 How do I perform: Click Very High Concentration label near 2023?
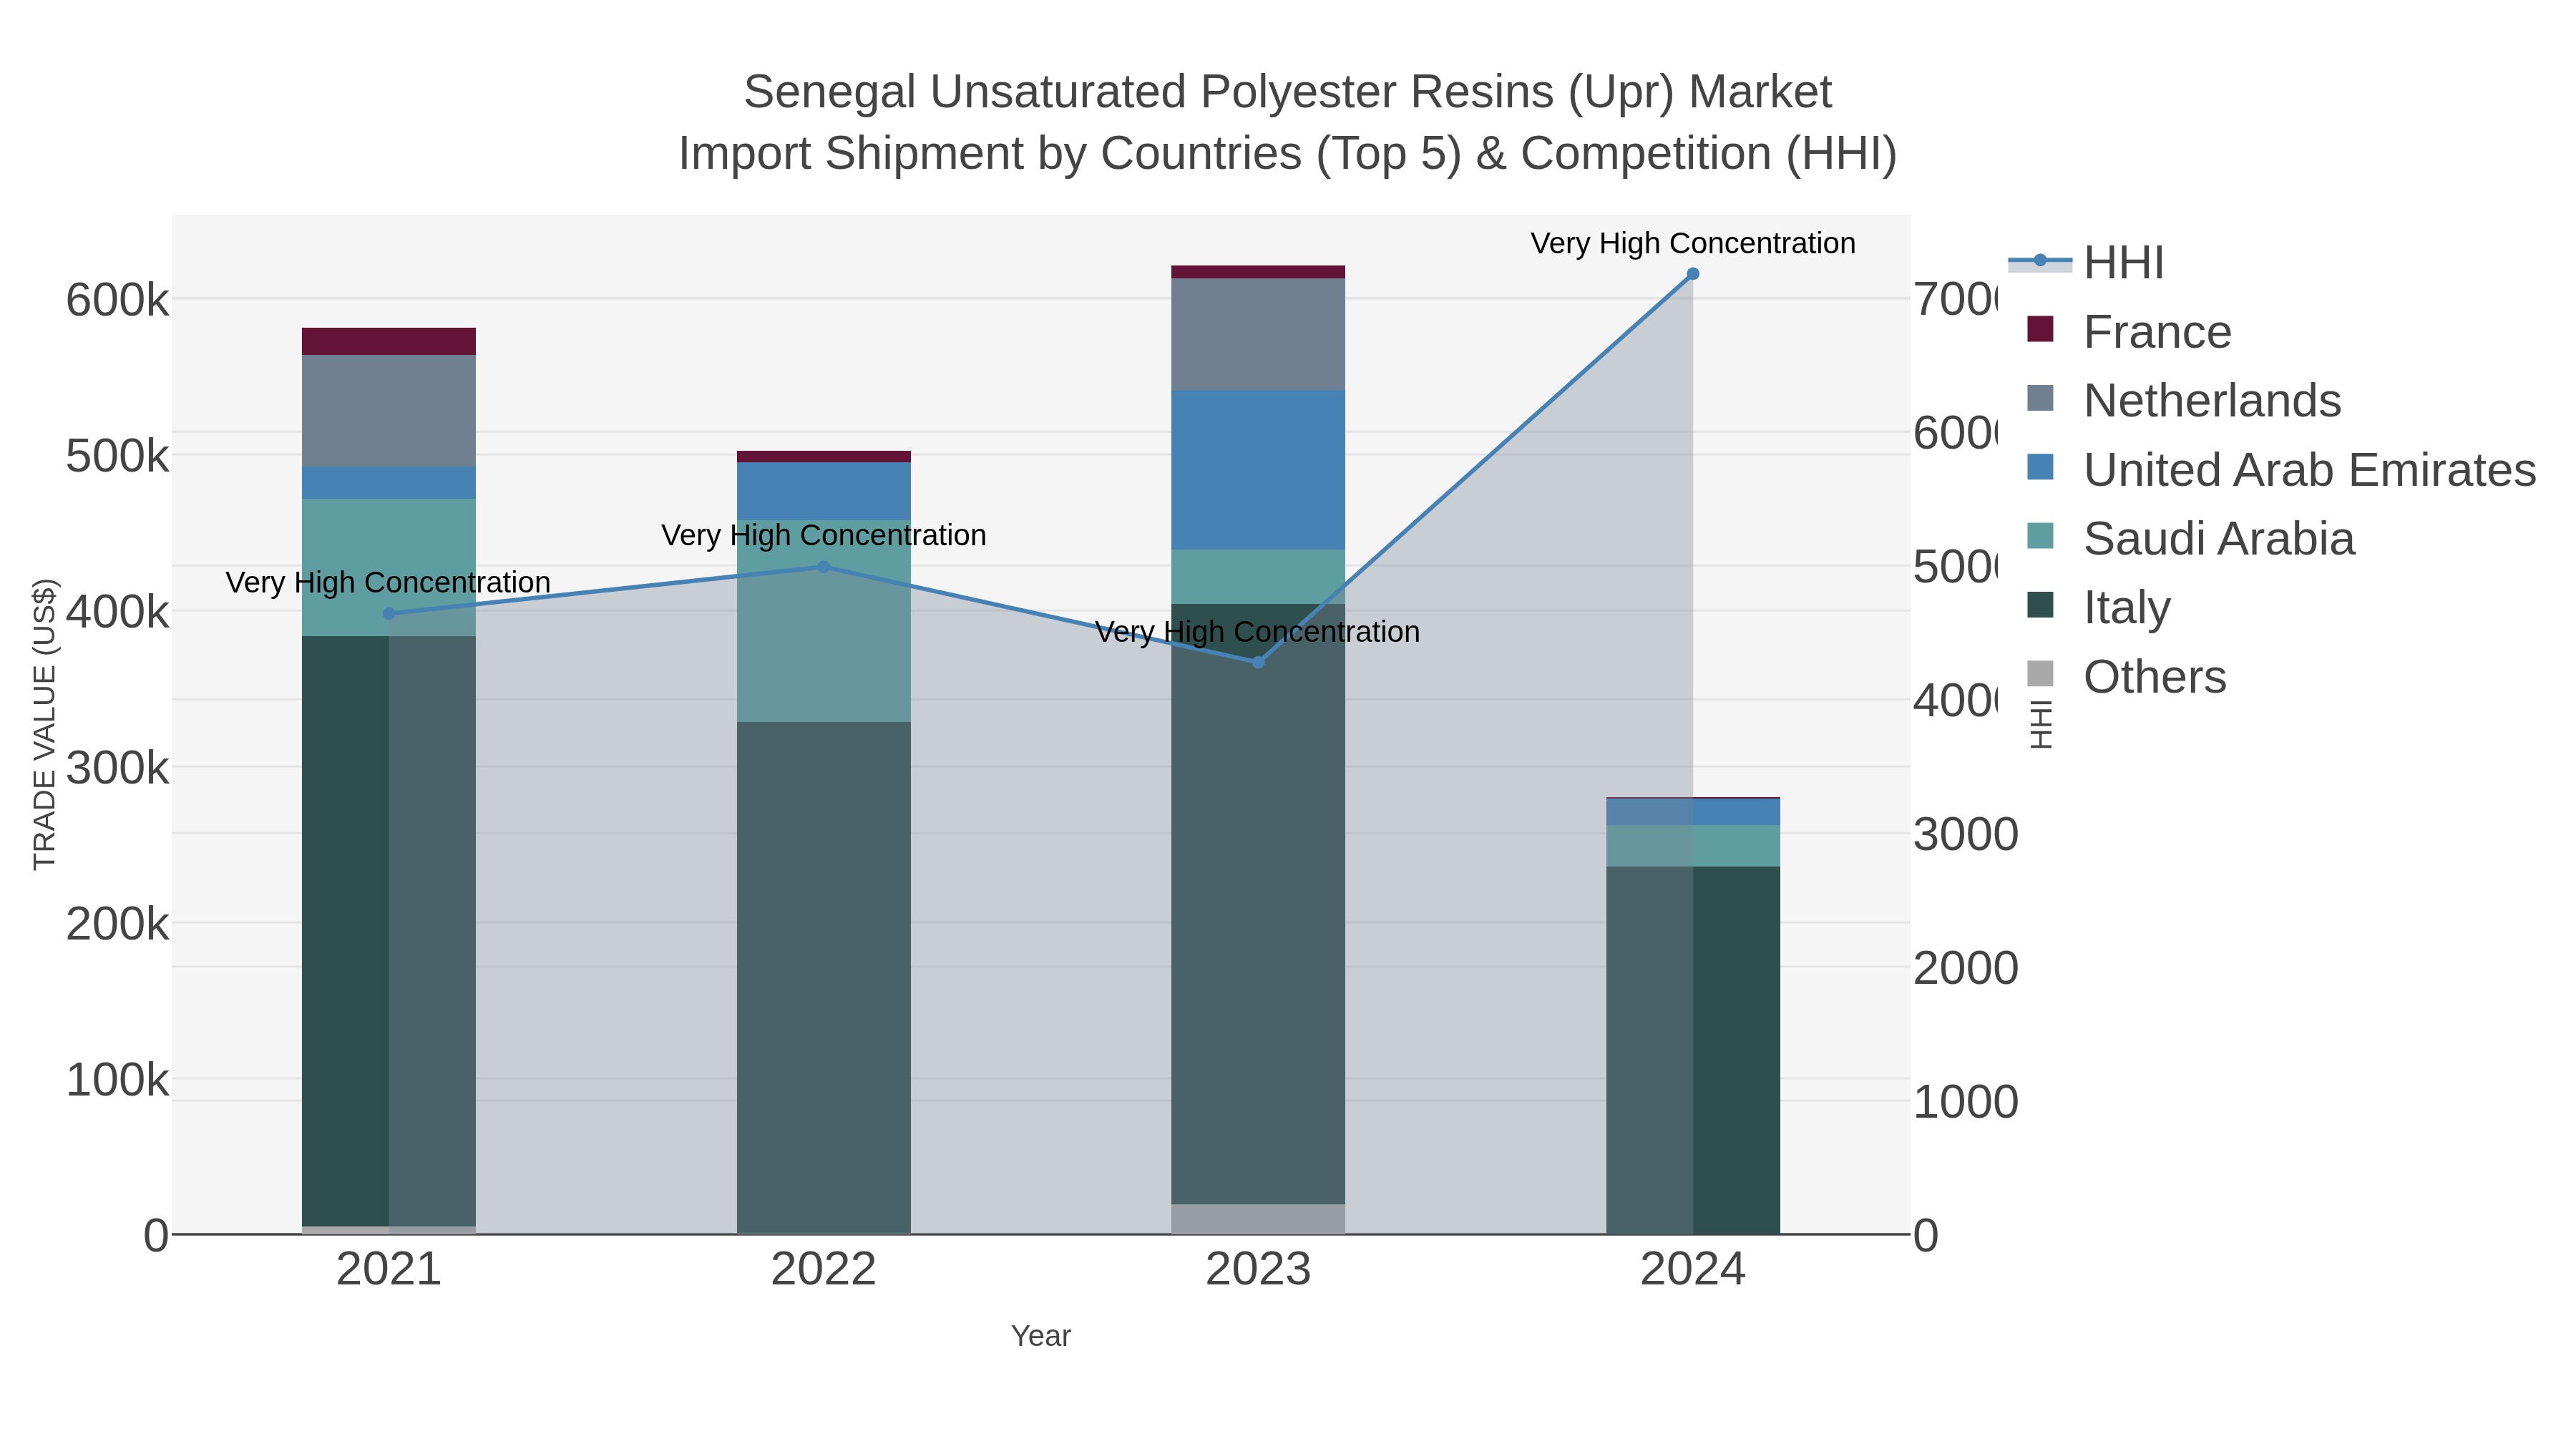(x=1257, y=632)
